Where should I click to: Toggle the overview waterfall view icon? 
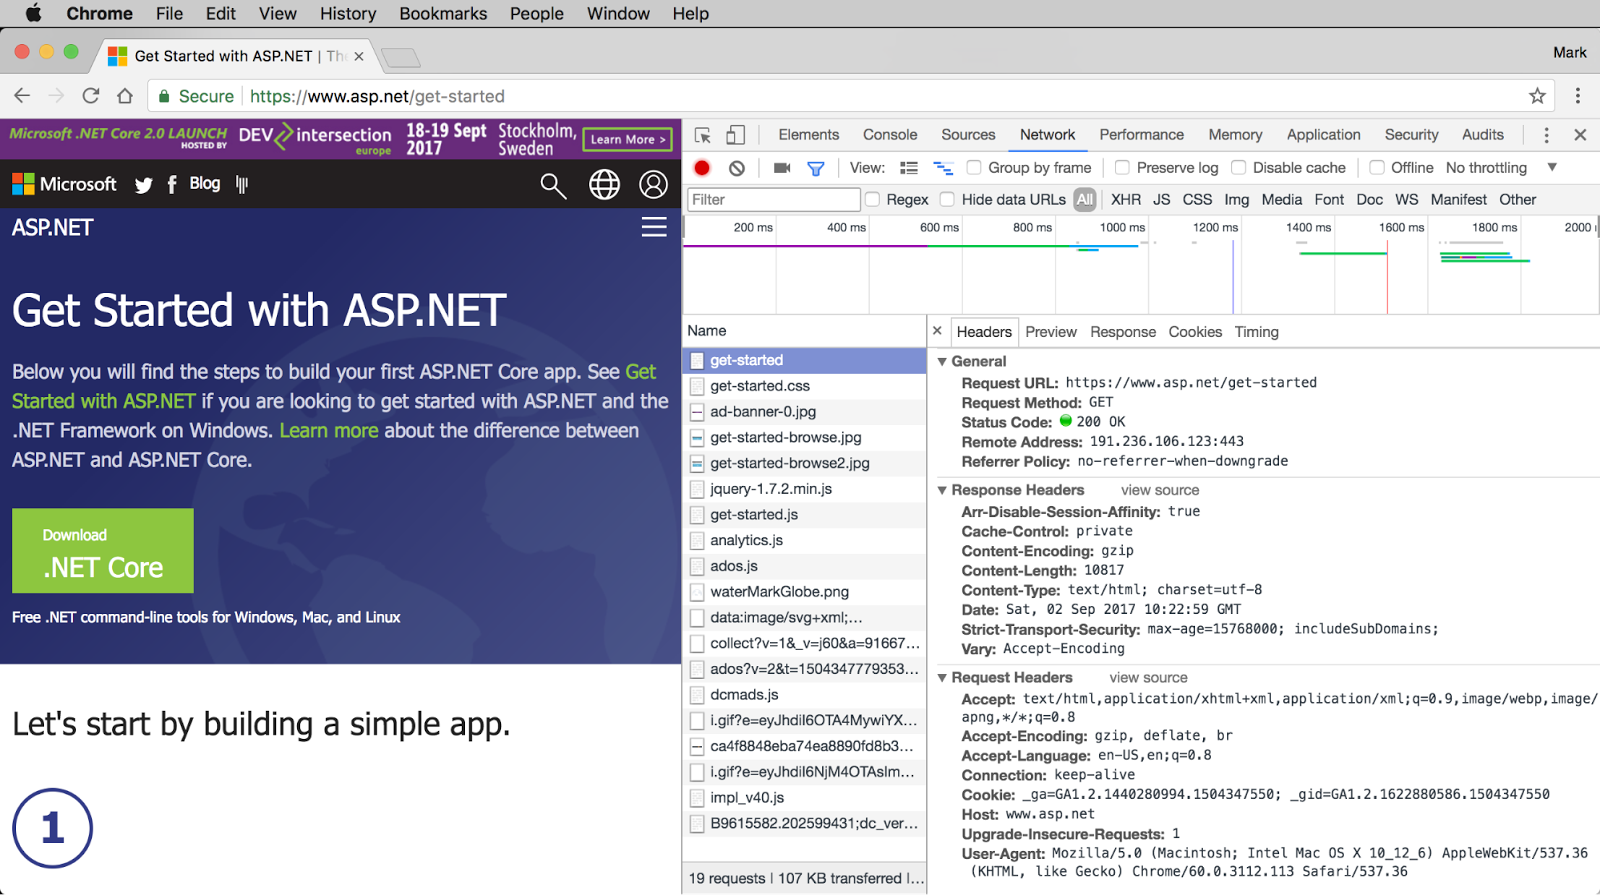tap(943, 168)
